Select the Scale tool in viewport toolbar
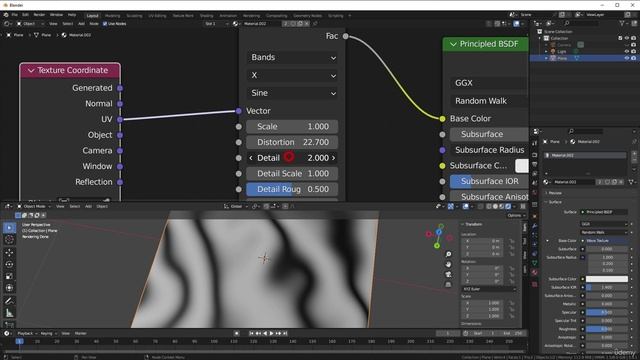This screenshot has width=640, height=360. 9,276
